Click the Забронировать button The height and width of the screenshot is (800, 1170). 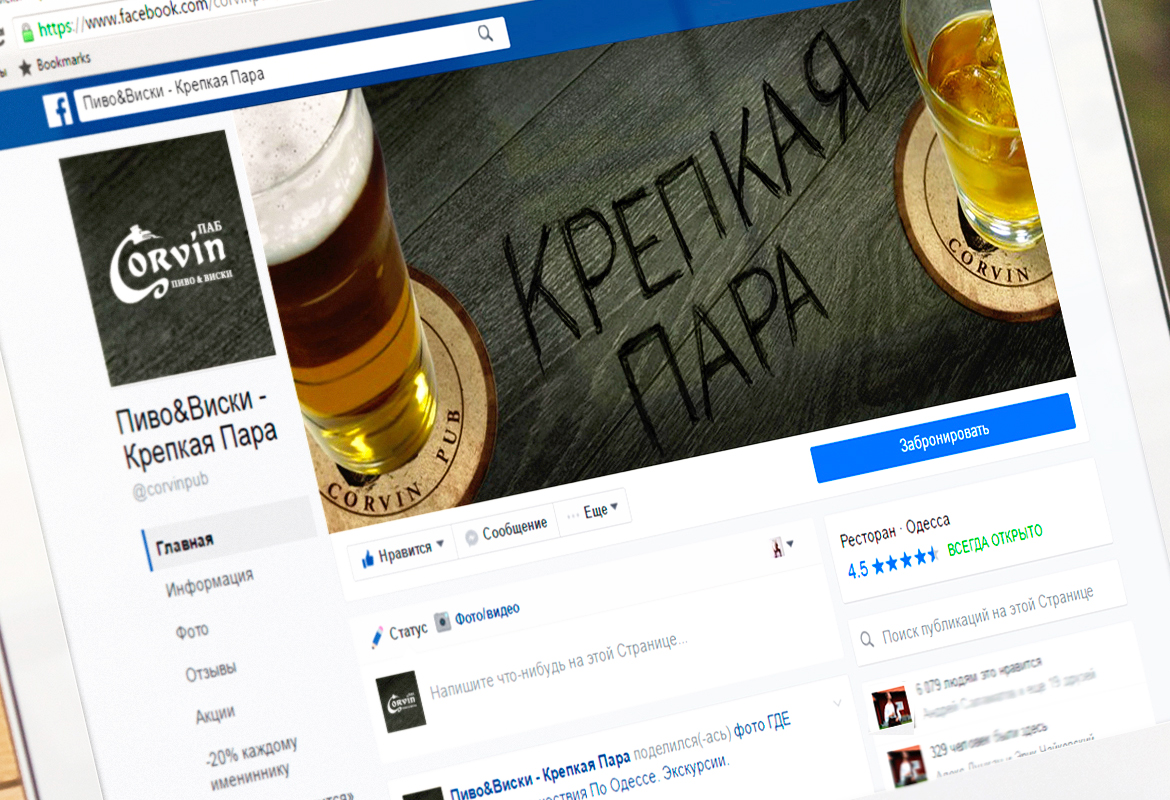click(x=943, y=438)
